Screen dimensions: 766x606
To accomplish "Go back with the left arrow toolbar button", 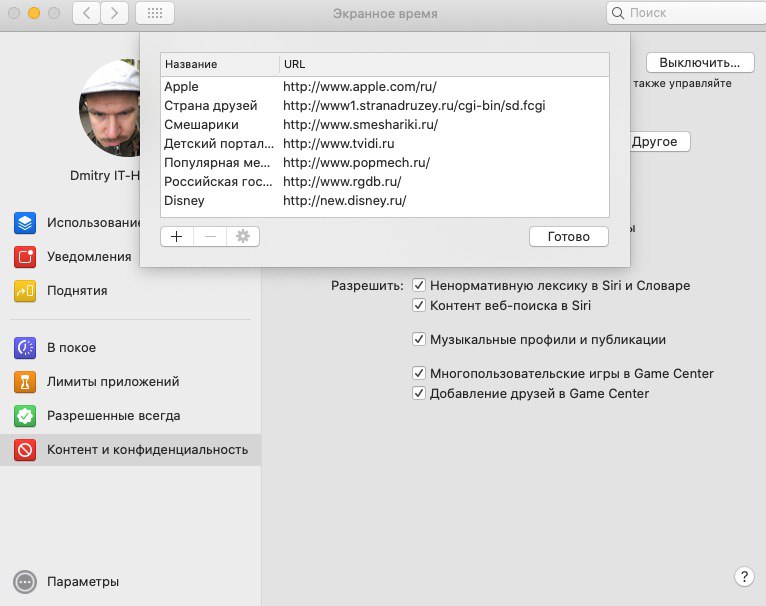I will pyautogui.click(x=86, y=13).
